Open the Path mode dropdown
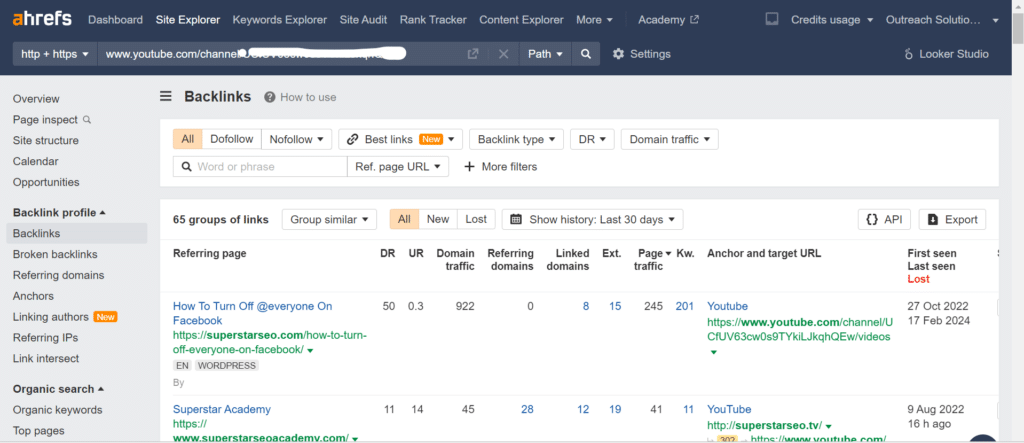This screenshot has height=443, width=1024. [x=545, y=54]
